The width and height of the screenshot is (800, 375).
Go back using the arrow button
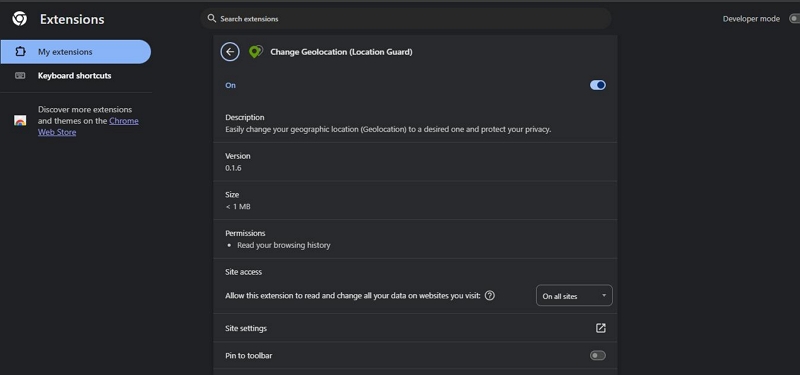230,52
